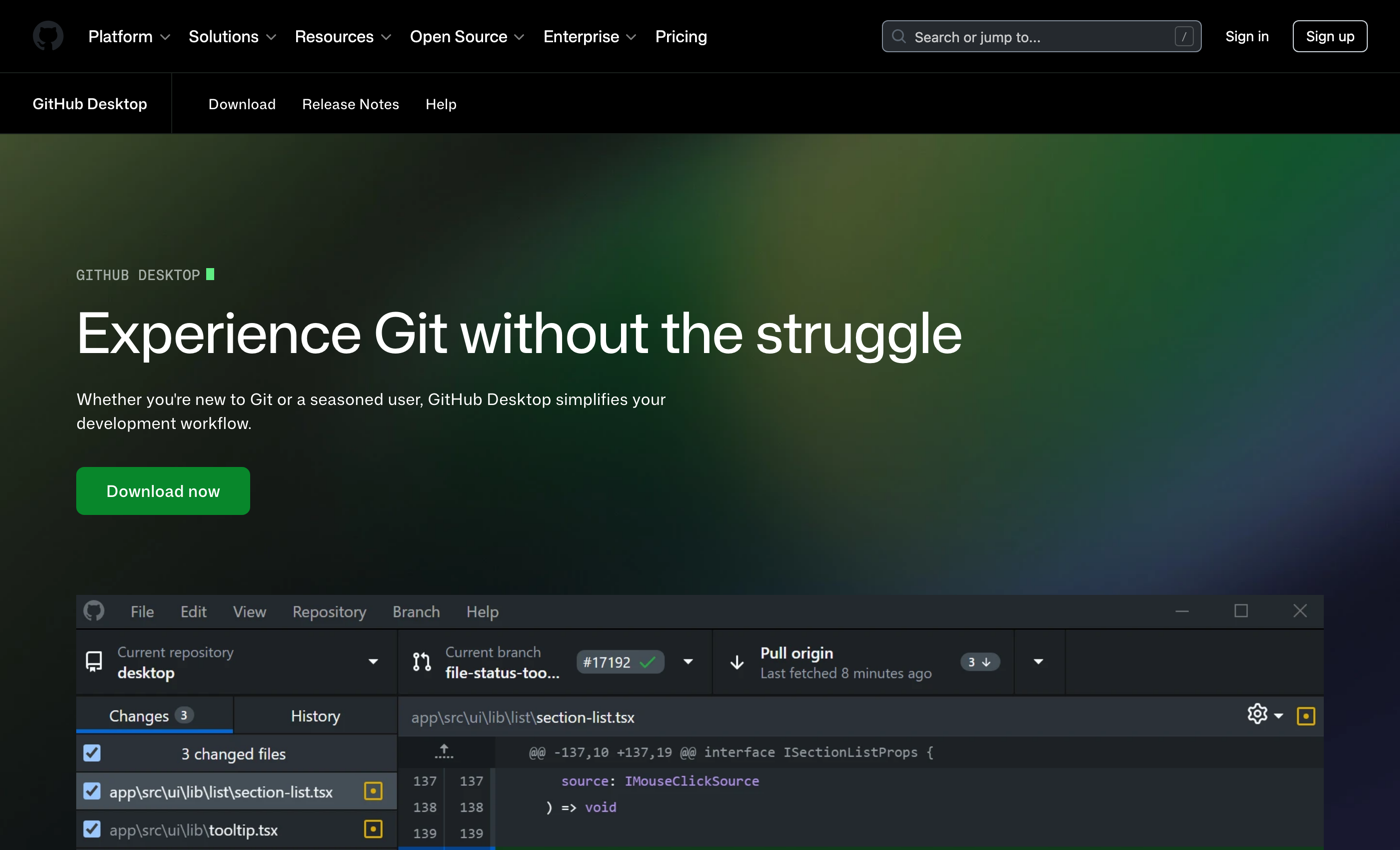Open the File menu in the Desktop app
Image resolution: width=1400 pixels, height=850 pixels.
[142, 611]
